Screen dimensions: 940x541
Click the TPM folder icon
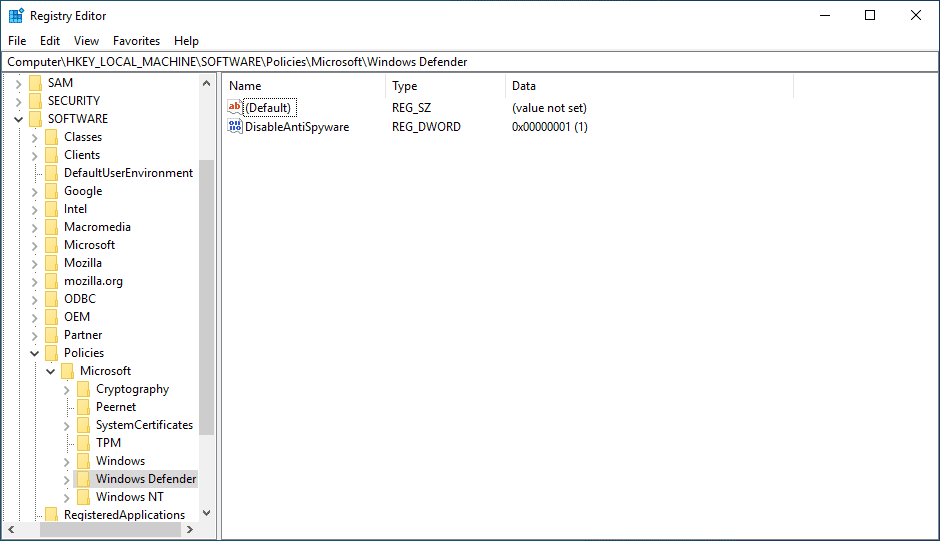tap(84, 443)
